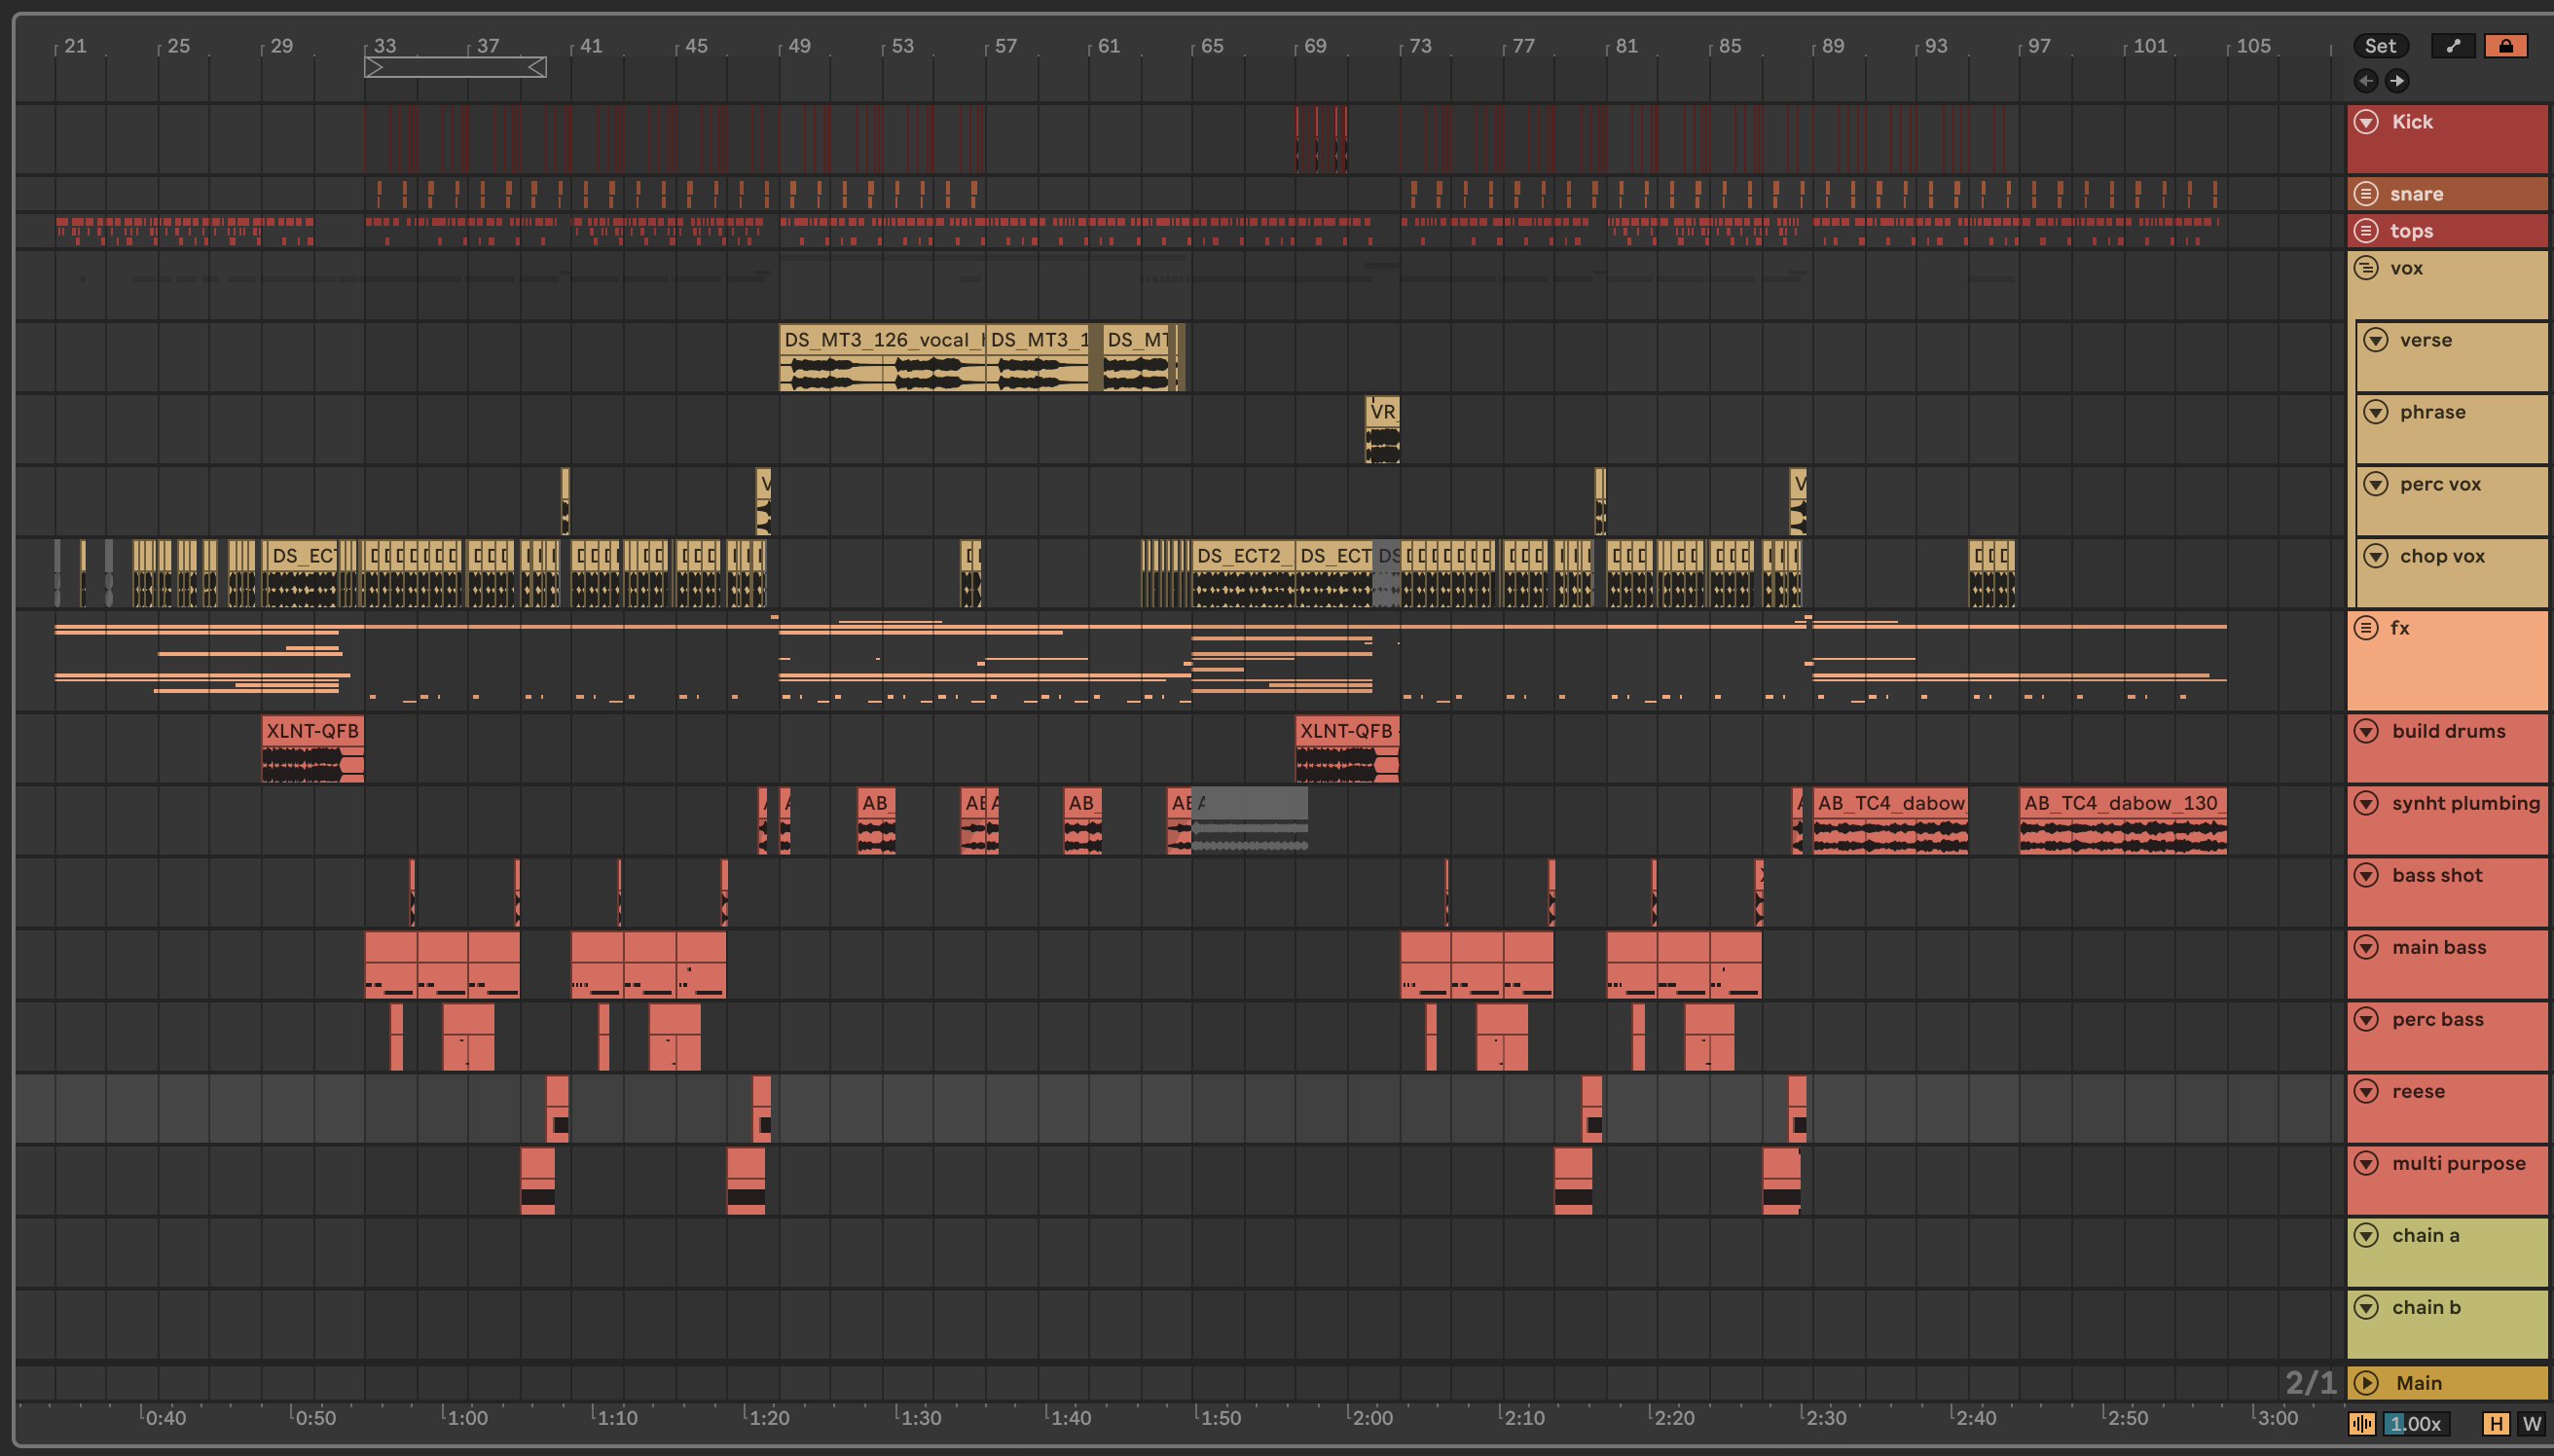Collapse the reese track arrow
Screen dimensions: 2554x1456
(2366, 1091)
